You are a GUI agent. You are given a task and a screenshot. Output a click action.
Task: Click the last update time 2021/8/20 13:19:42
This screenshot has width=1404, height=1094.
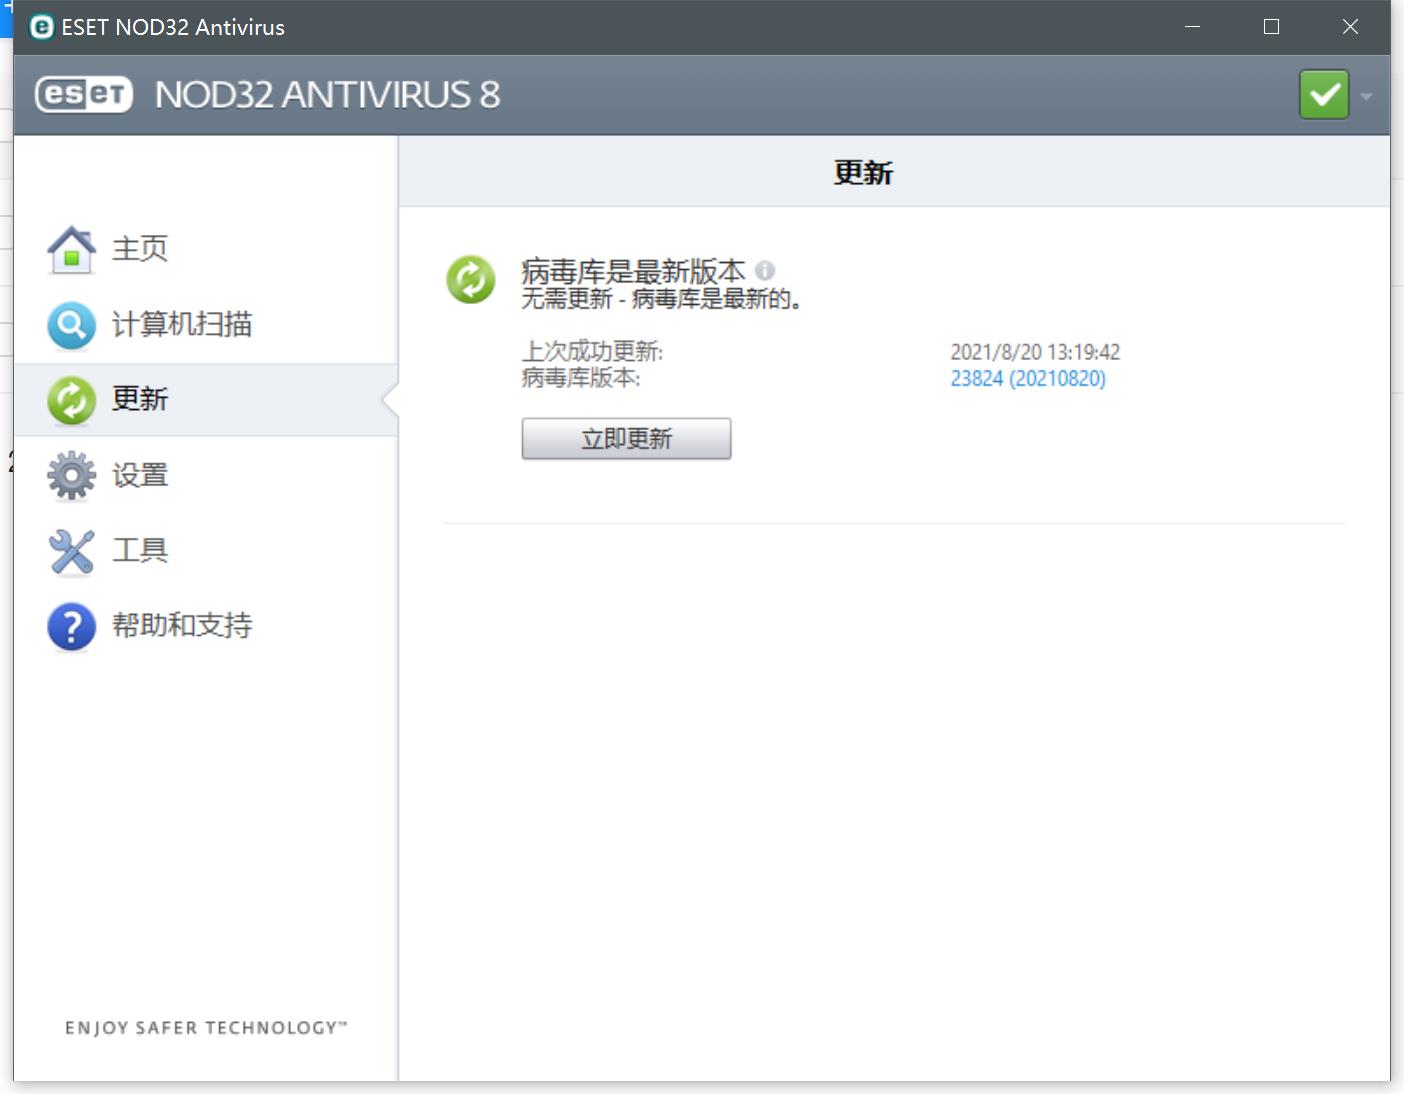1035,352
